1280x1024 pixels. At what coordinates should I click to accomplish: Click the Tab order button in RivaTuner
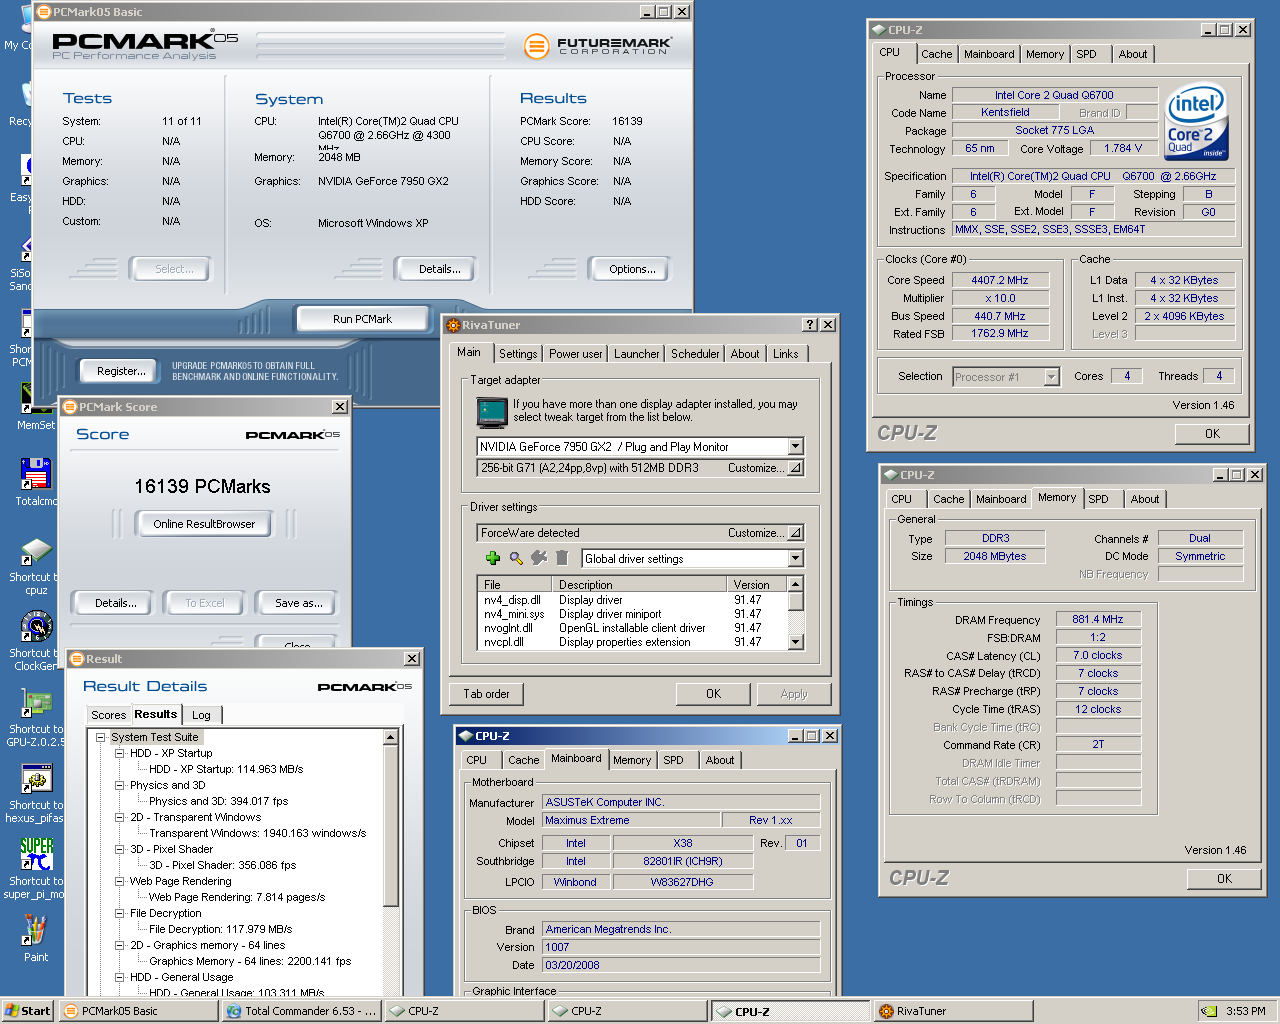click(x=486, y=694)
